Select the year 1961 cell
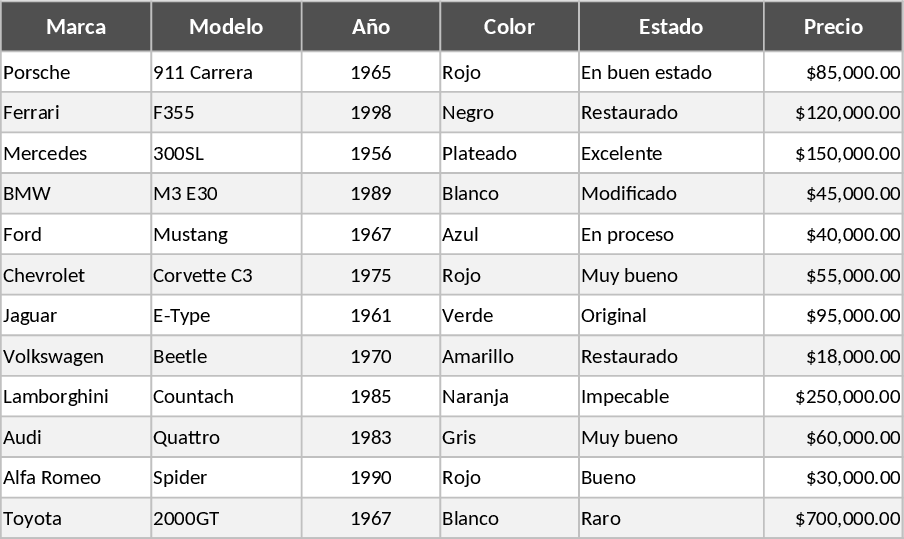Image resolution: width=904 pixels, height=539 pixels. point(370,316)
